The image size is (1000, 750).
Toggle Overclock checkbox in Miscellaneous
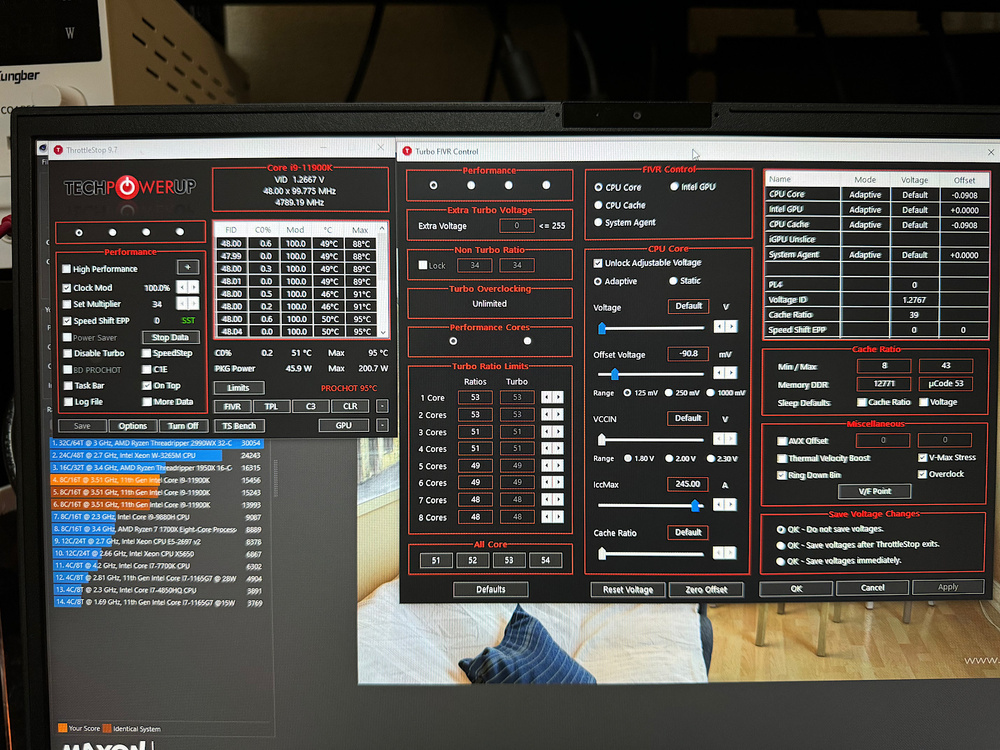(922, 474)
